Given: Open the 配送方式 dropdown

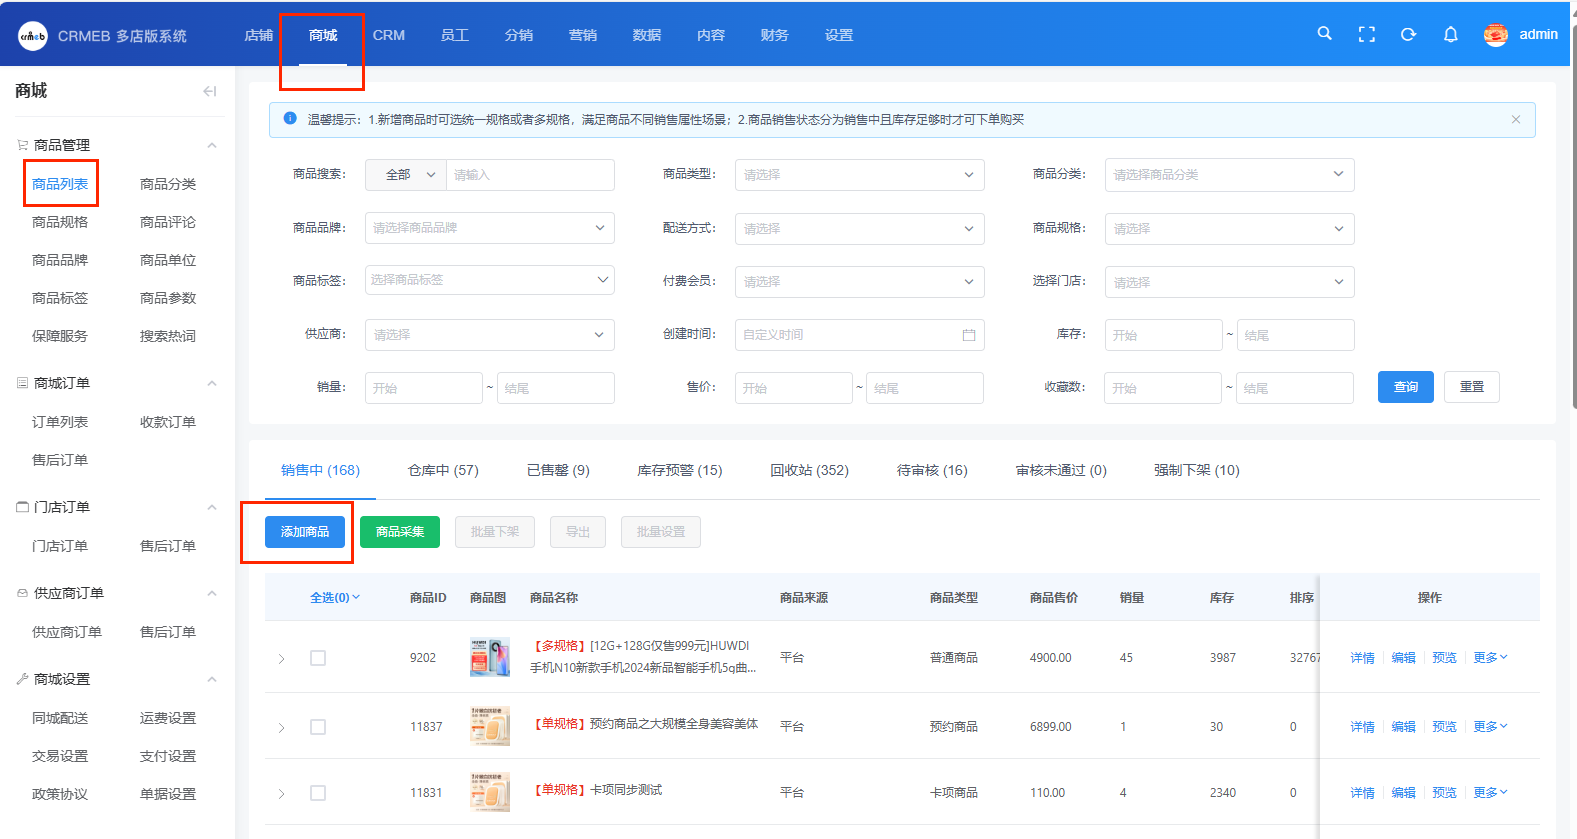Looking at the screenshot, I should point(859,228).
